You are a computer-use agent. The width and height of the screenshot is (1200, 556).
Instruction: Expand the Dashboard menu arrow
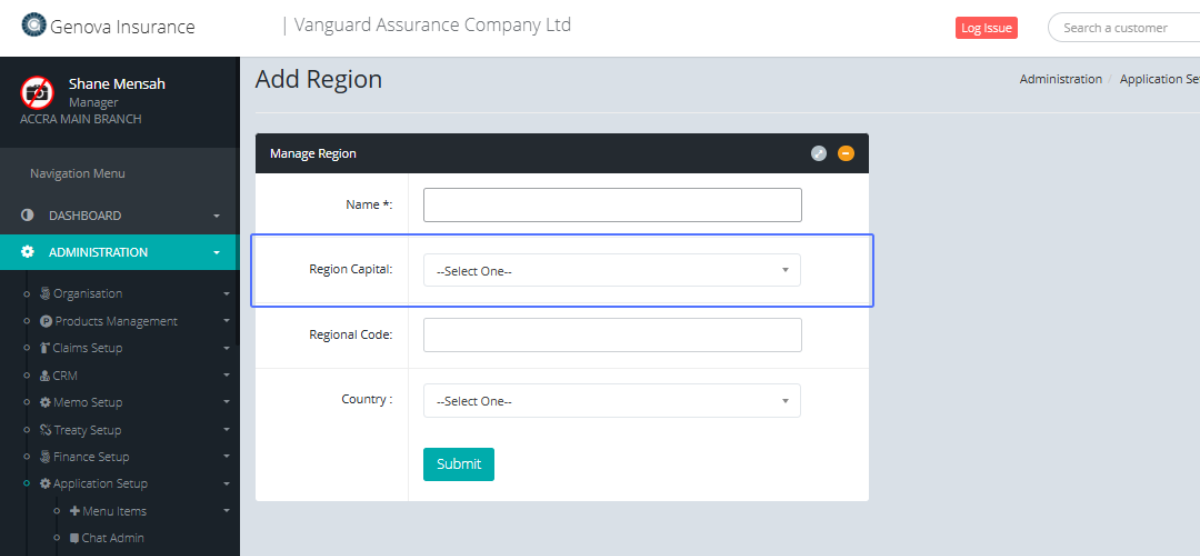pos(216,216)
